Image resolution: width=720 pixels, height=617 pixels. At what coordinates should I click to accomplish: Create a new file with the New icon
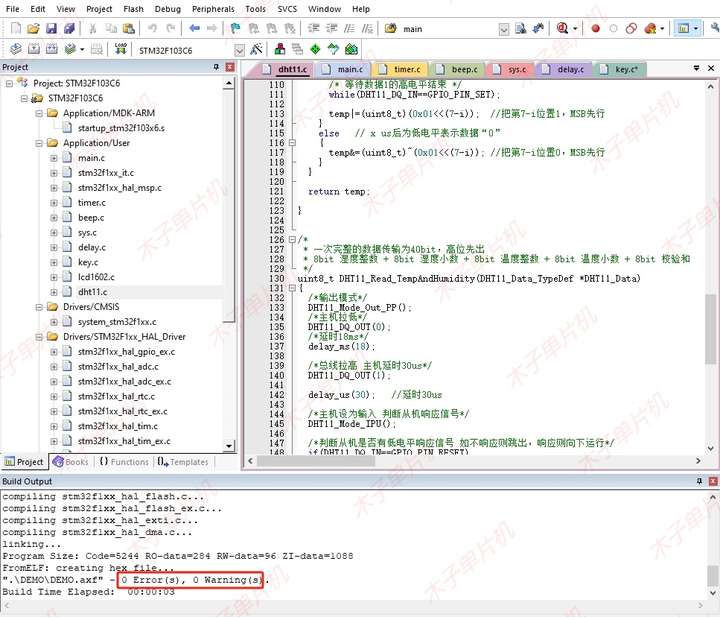(x=16, y=28)
